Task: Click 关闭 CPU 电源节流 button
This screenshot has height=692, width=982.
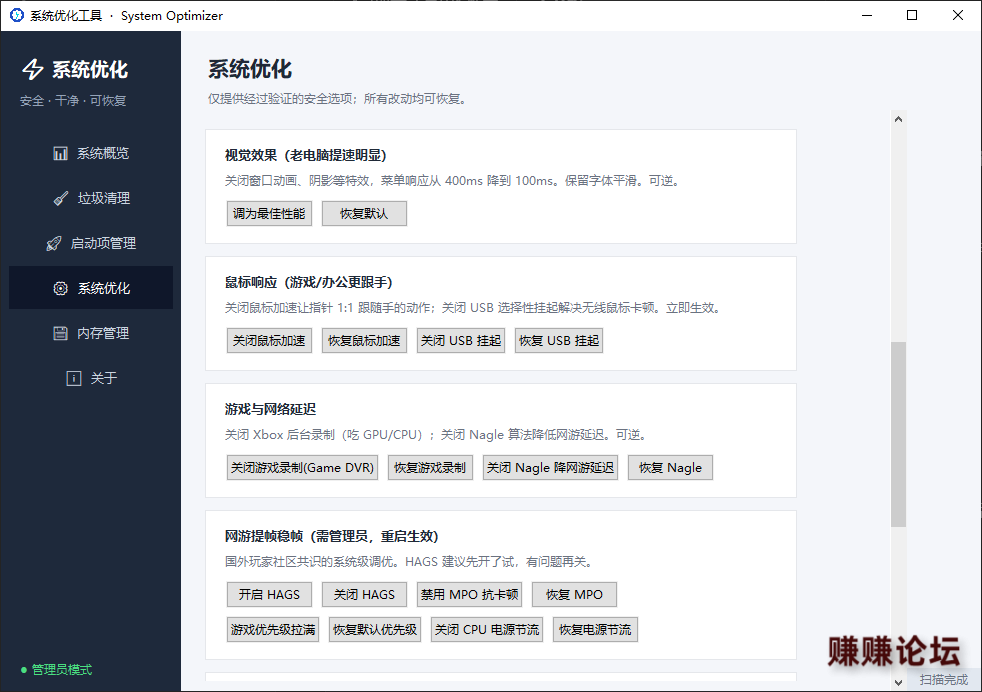Action: (x=487, y=630)
